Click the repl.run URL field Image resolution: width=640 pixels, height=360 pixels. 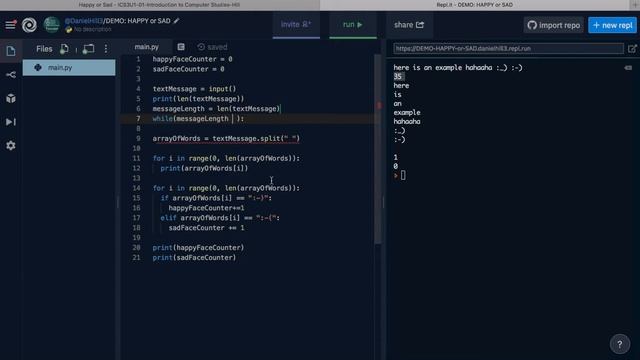point(508,49)
